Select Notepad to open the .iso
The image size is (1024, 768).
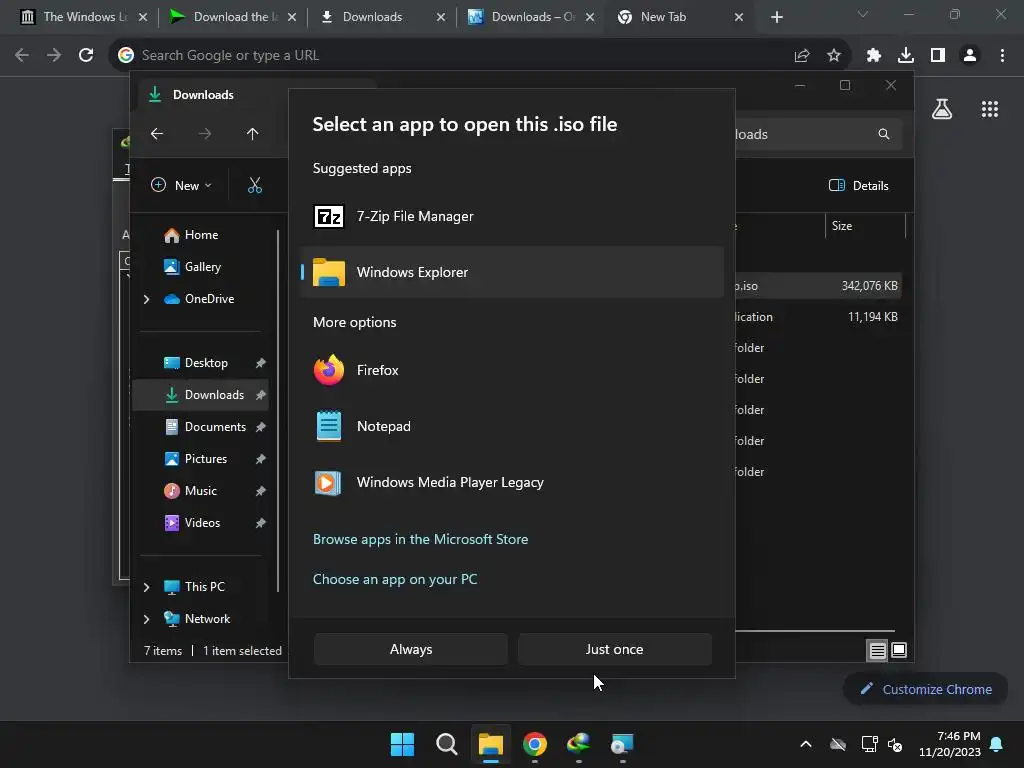click(x=511, y=426)
